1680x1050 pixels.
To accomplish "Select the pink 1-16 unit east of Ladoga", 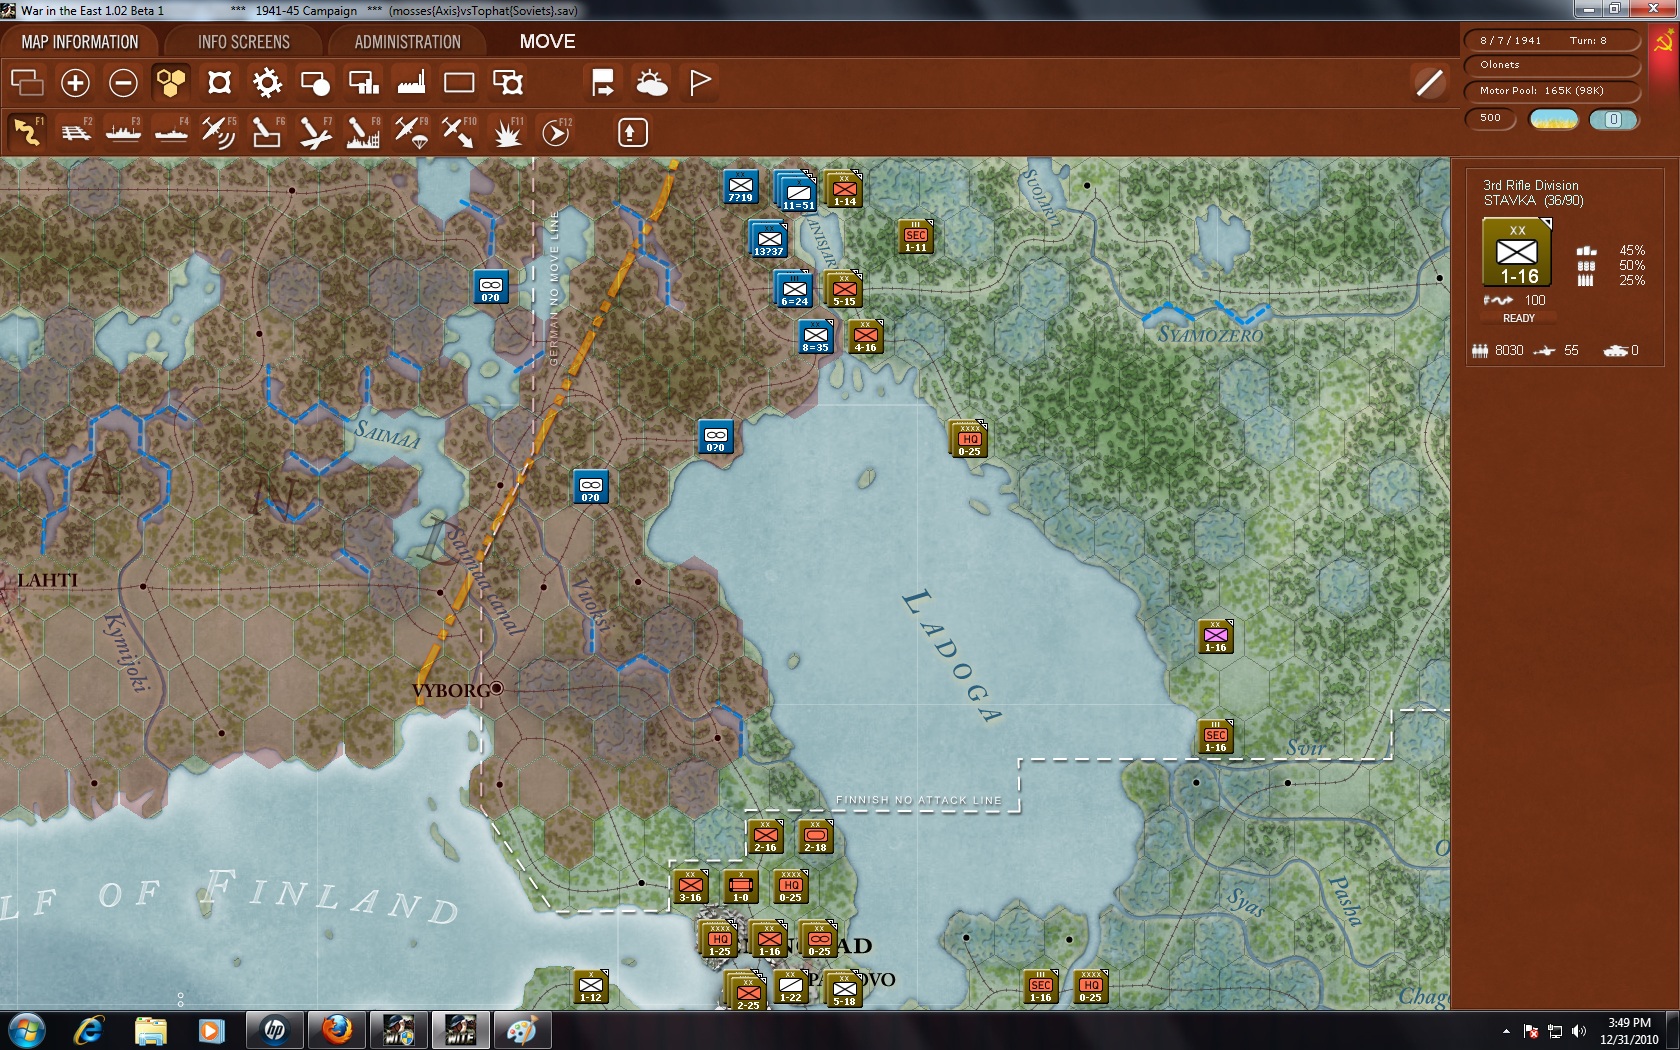I will (x=1216, y=636).
